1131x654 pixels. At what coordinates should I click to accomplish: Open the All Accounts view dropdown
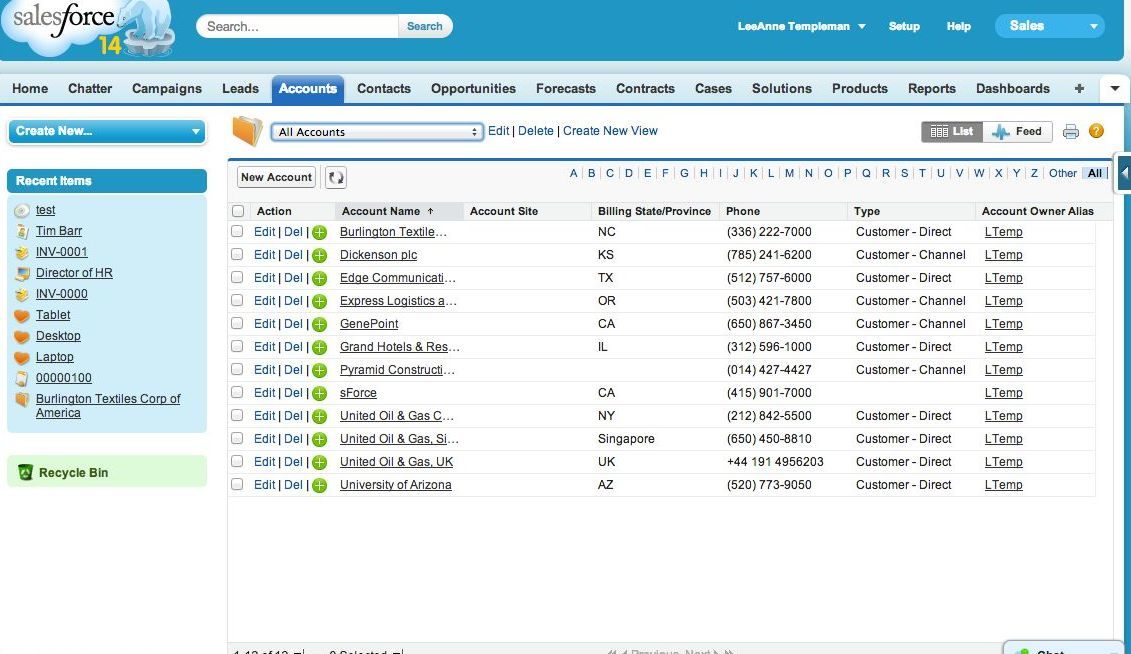click(x=377, y=132)
